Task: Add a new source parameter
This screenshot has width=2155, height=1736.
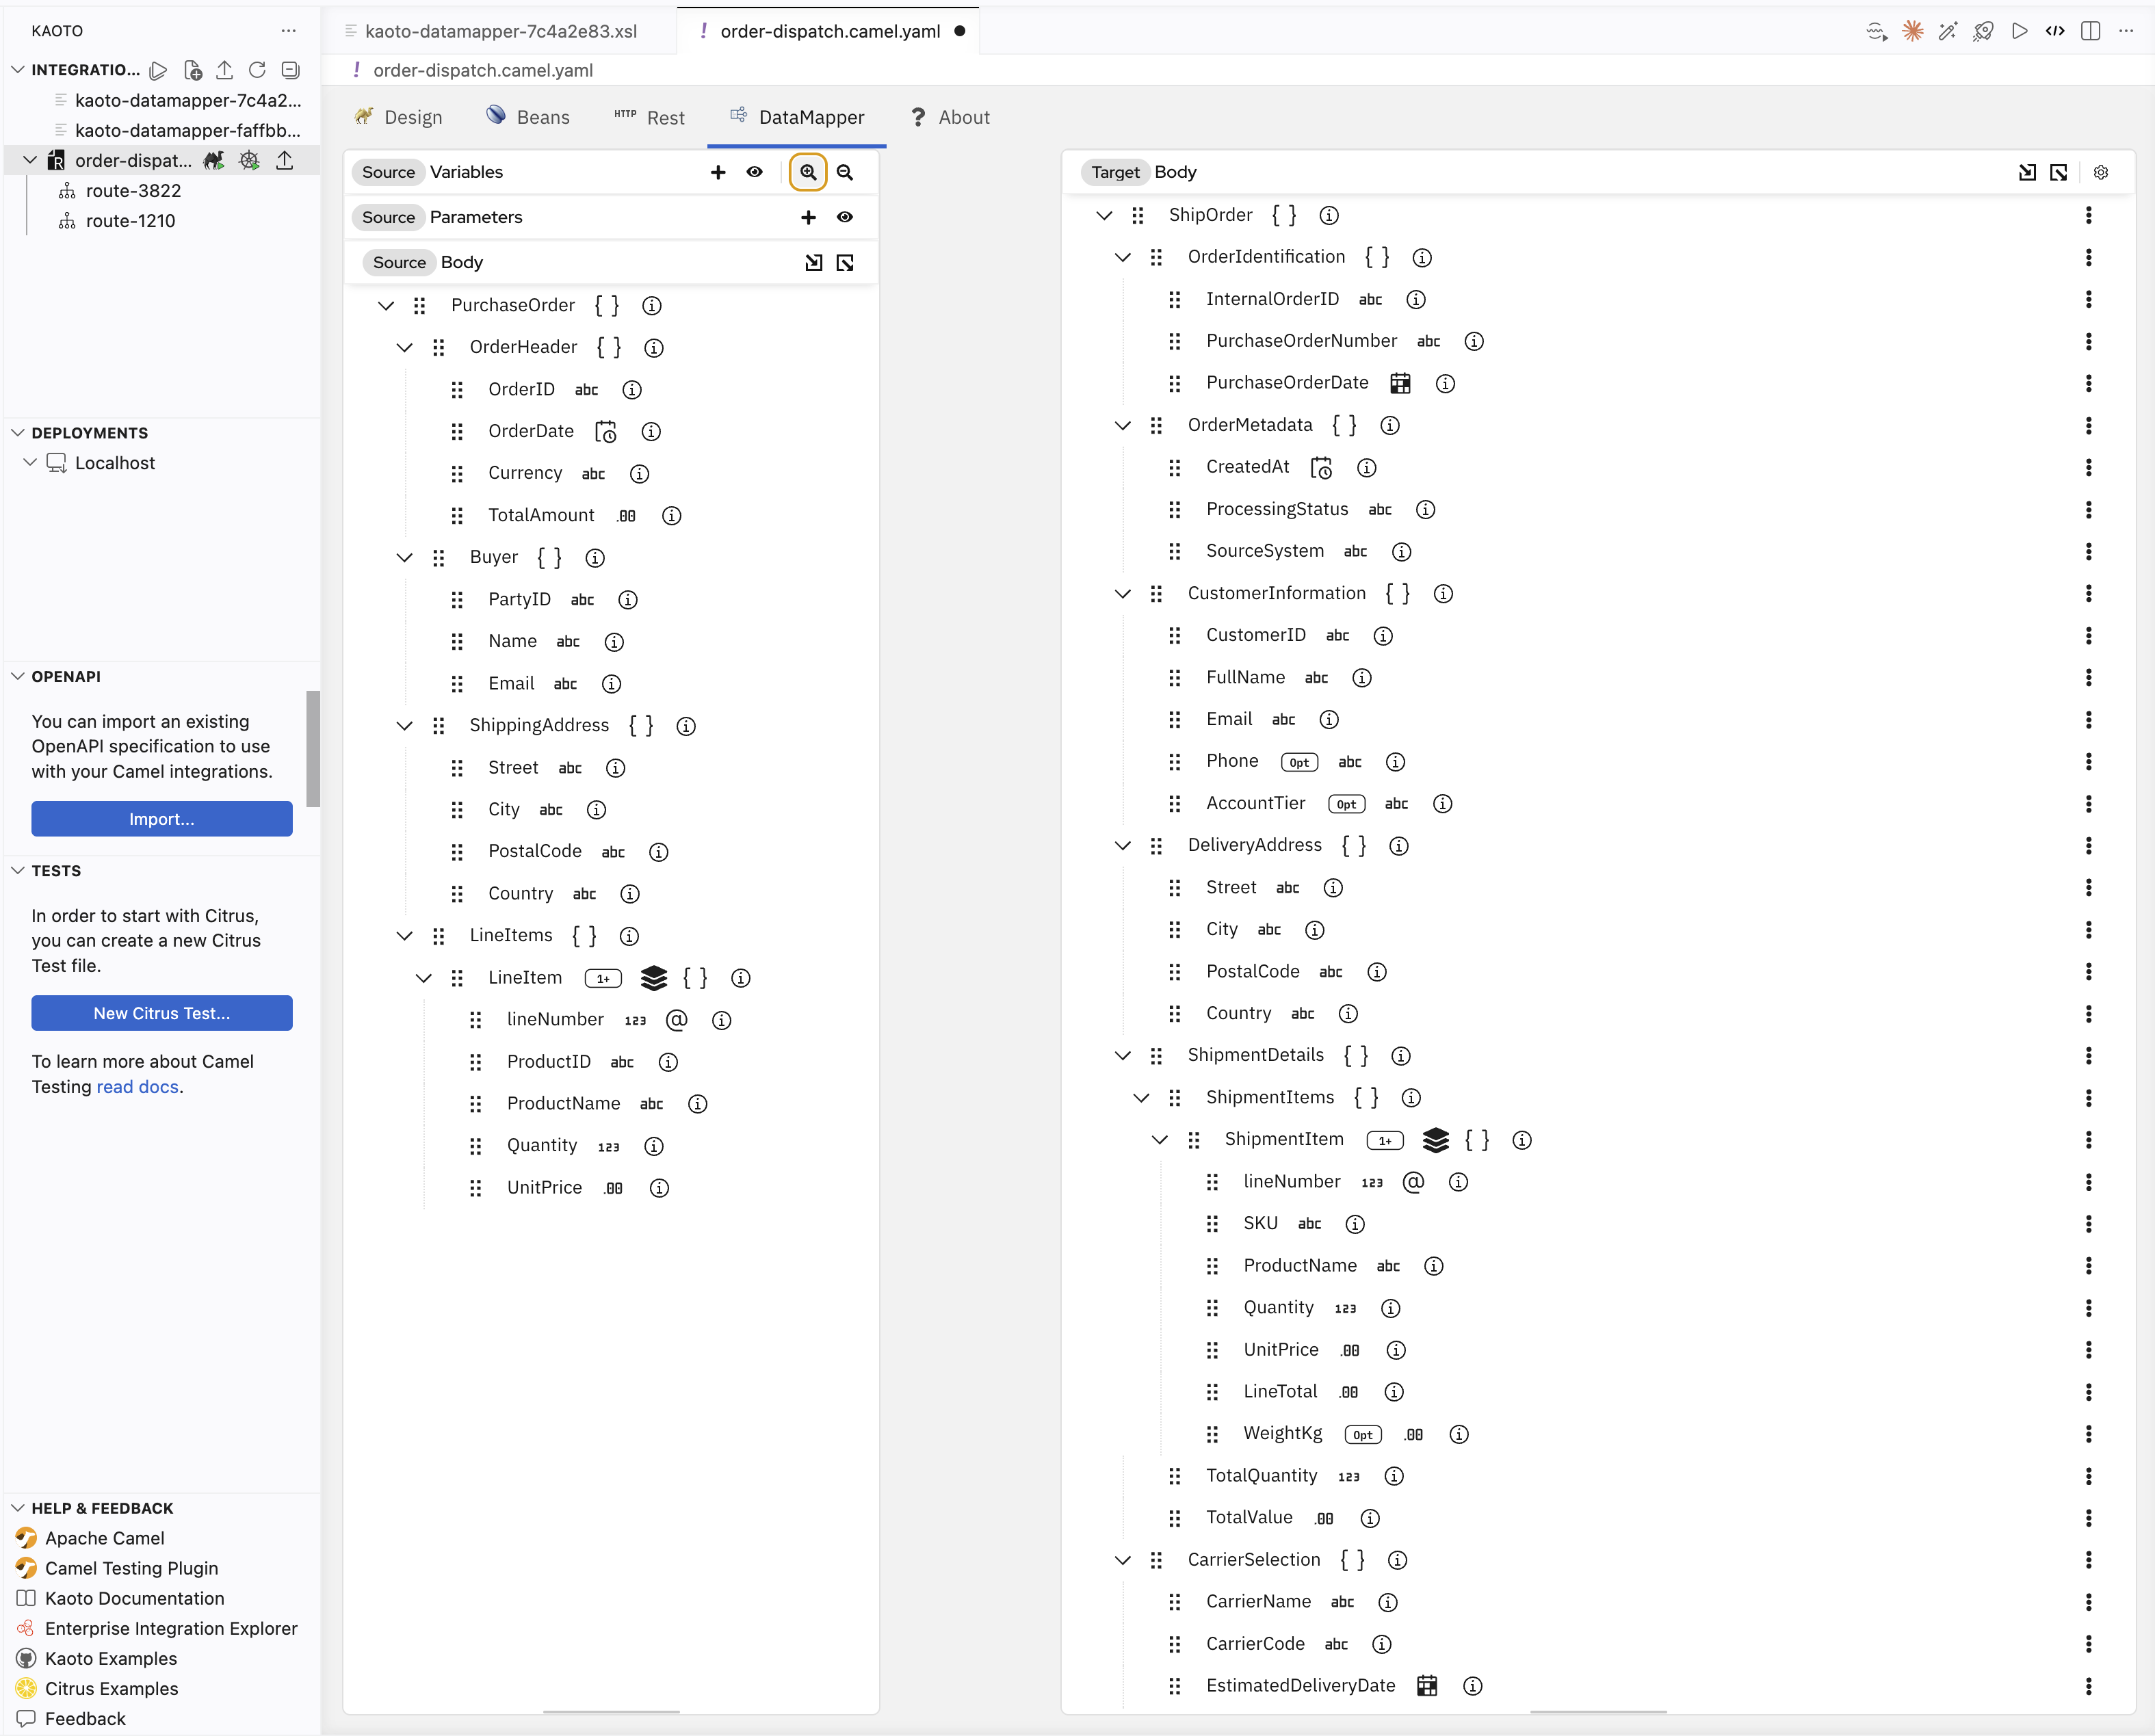Action: pos(808,217)
